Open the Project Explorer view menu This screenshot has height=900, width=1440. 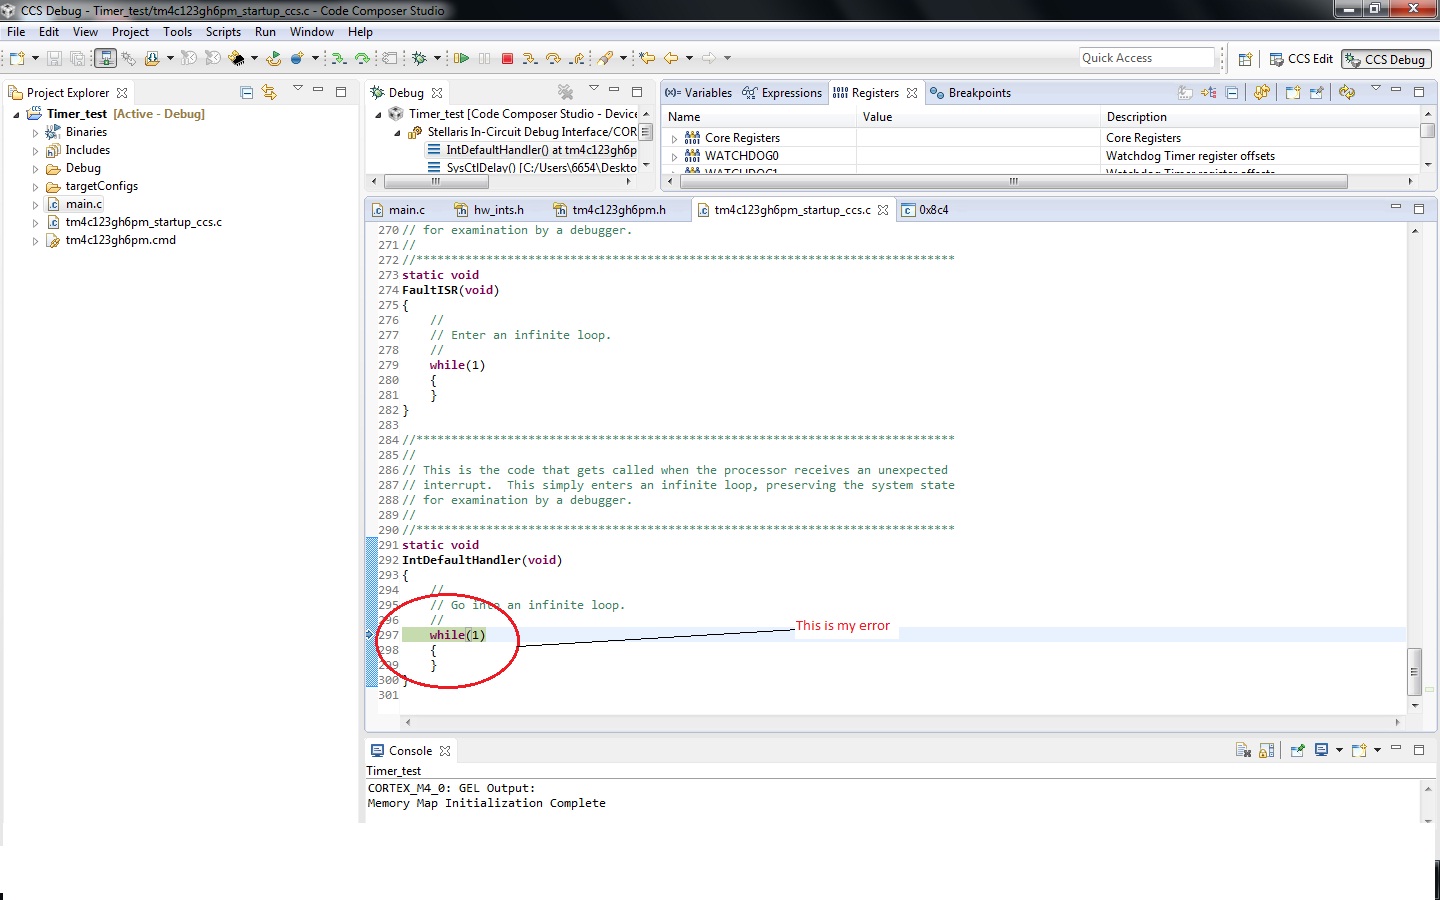[x=297, y=90]
